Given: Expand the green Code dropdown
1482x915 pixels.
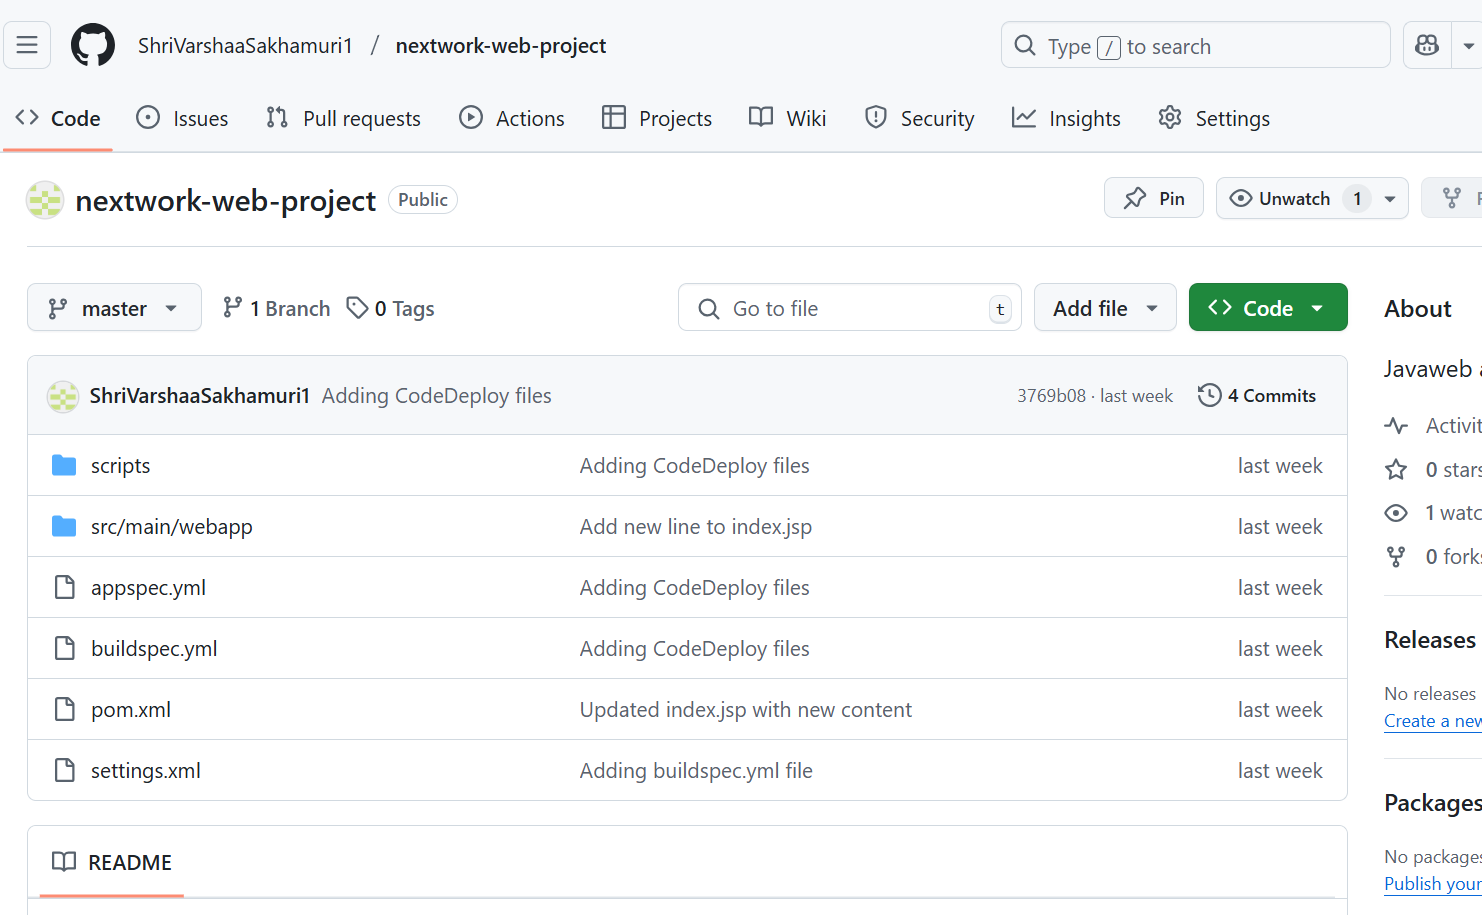Looking at the screenshot, I should click(1267, 307).
